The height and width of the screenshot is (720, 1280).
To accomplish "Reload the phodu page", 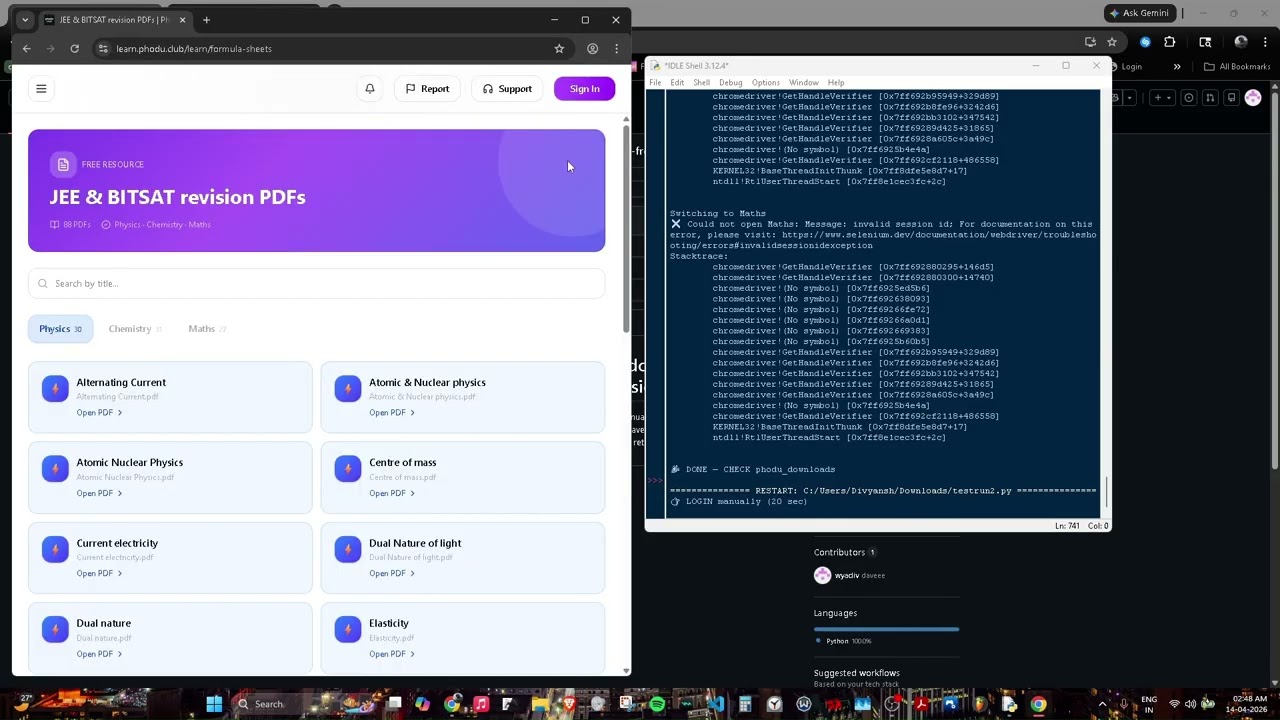I will [74, 48].
